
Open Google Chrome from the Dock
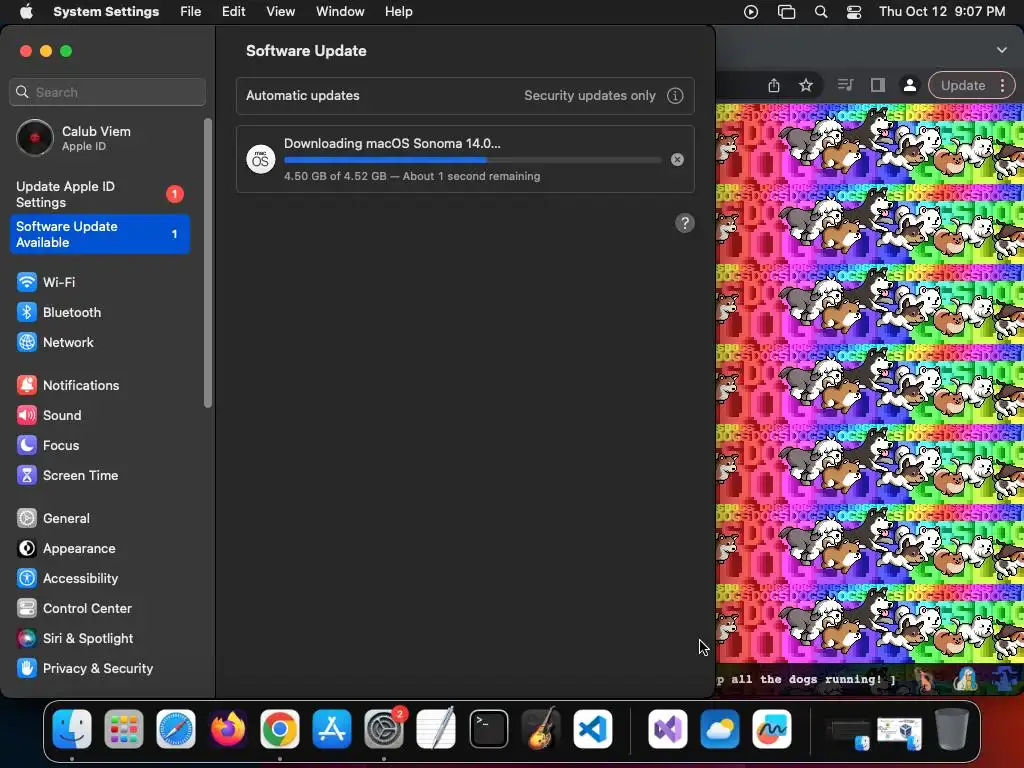click(280, 729)
